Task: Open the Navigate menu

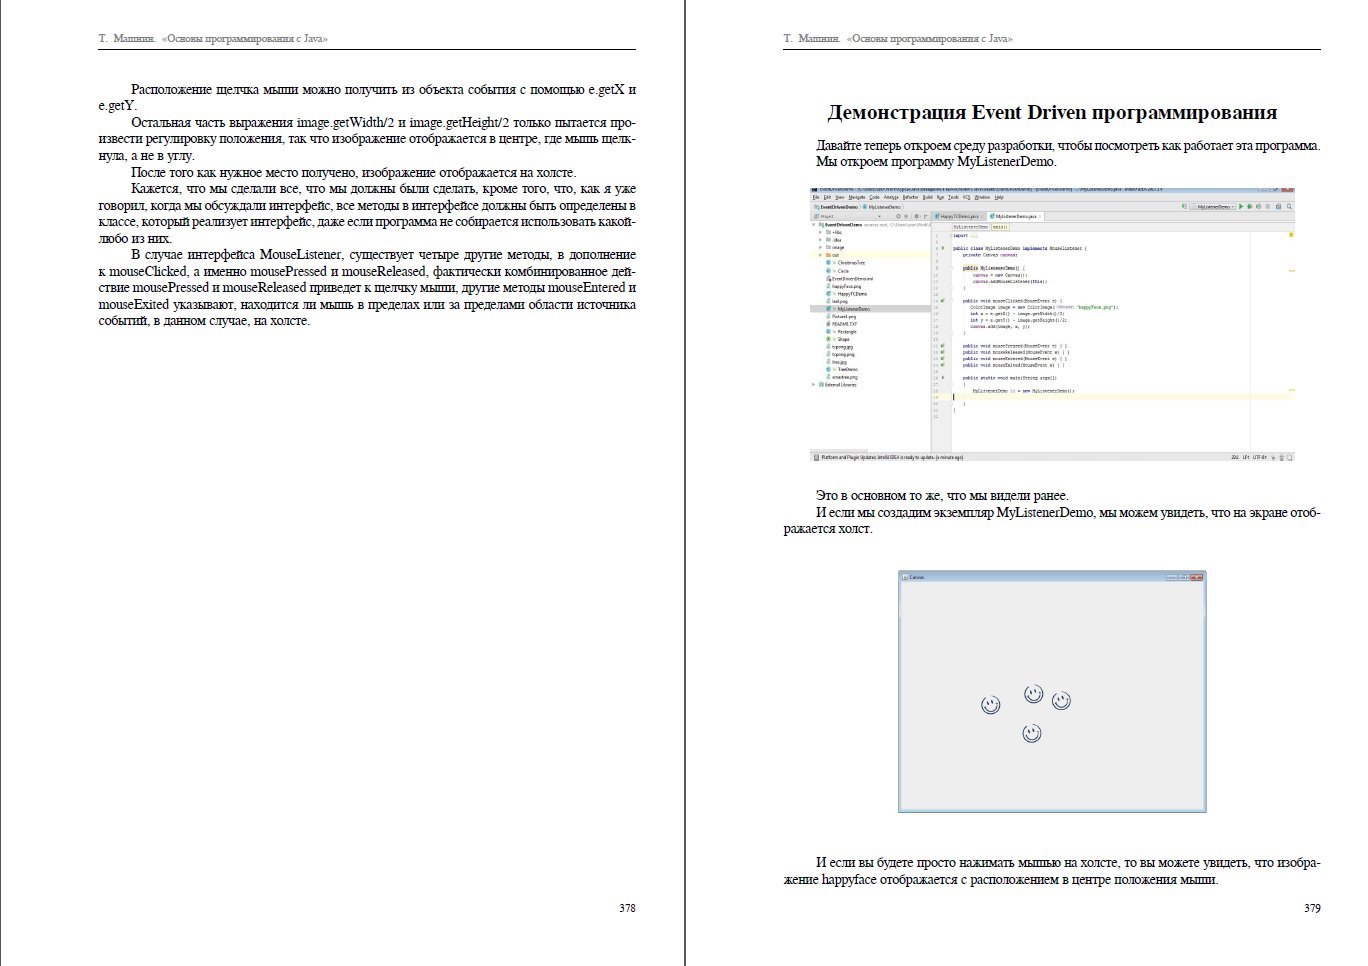Action: [857, 197]
